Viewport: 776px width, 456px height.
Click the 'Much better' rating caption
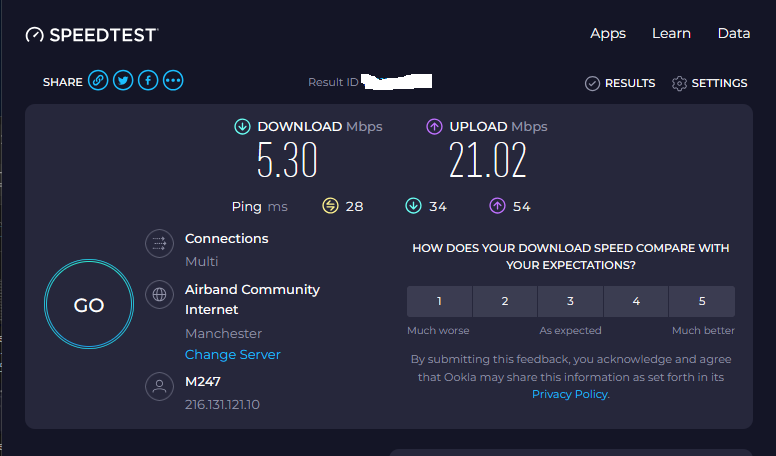point(703,330)
